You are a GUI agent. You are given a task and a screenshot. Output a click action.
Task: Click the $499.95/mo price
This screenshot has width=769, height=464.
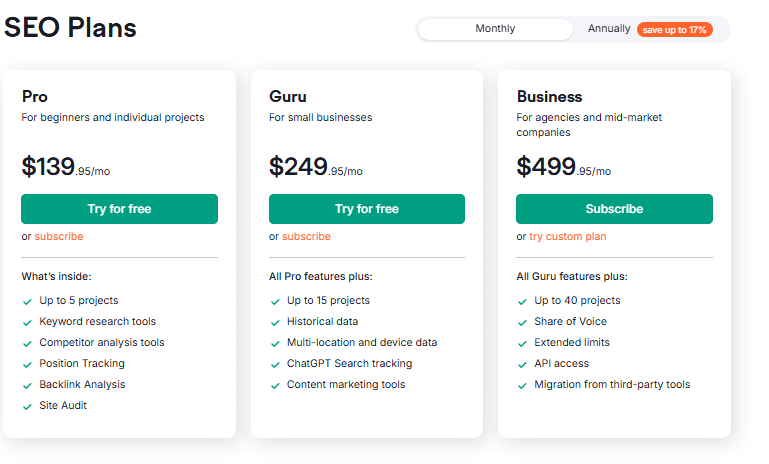(x=564, y=166)
